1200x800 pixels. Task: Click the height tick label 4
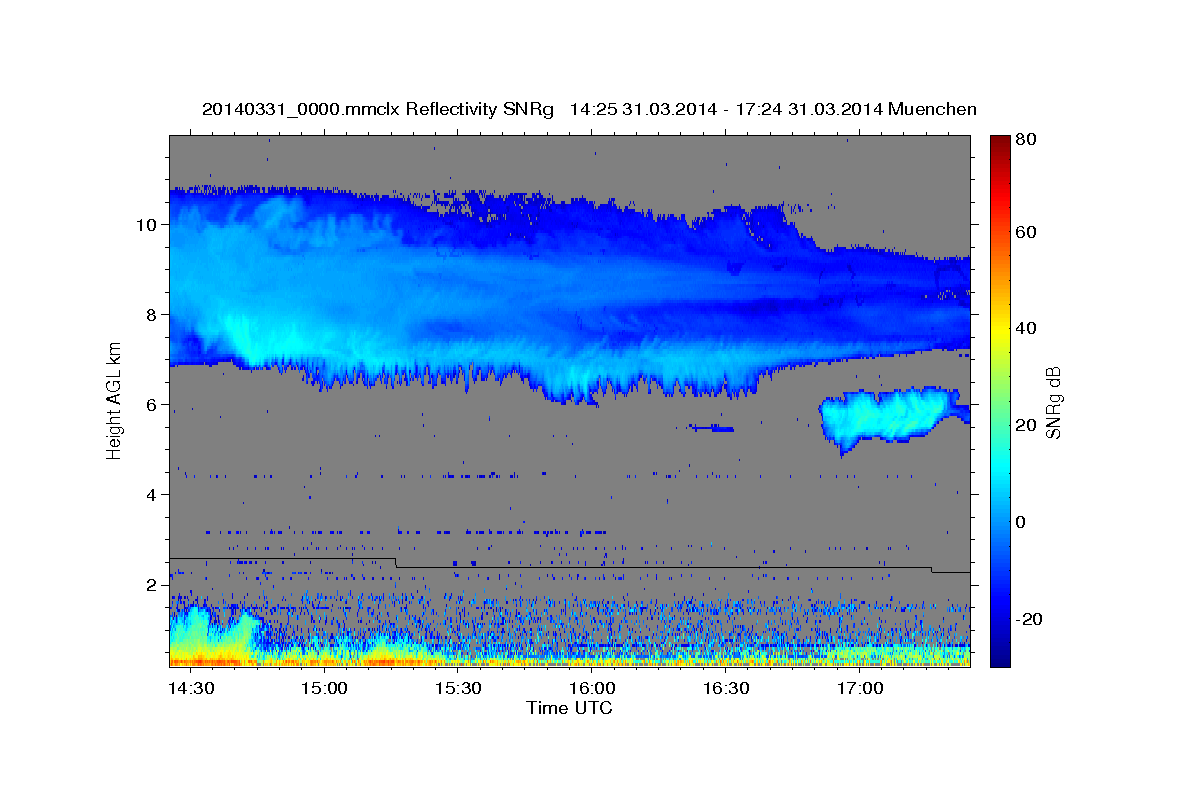click(151, 495)
